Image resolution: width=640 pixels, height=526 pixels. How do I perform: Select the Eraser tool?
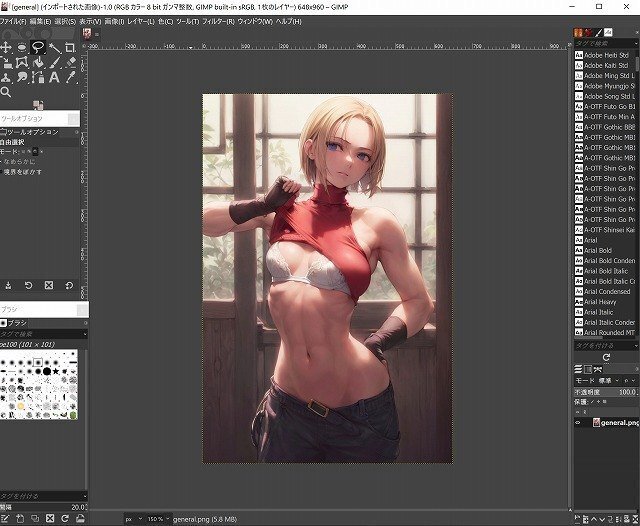pos(70,62)
